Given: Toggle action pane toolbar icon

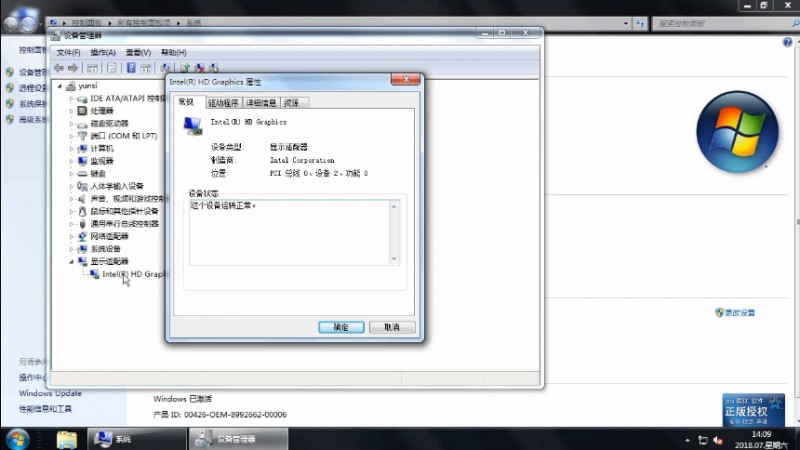Looking at the screenshot, I should (145, 68).
